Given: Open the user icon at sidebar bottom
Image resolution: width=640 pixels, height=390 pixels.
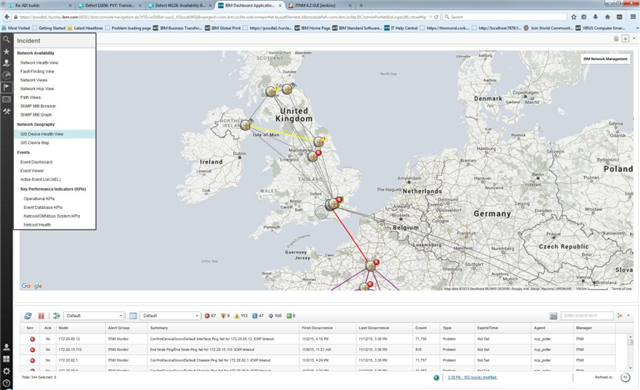Looking at the screenshot, I should point(6,347).
